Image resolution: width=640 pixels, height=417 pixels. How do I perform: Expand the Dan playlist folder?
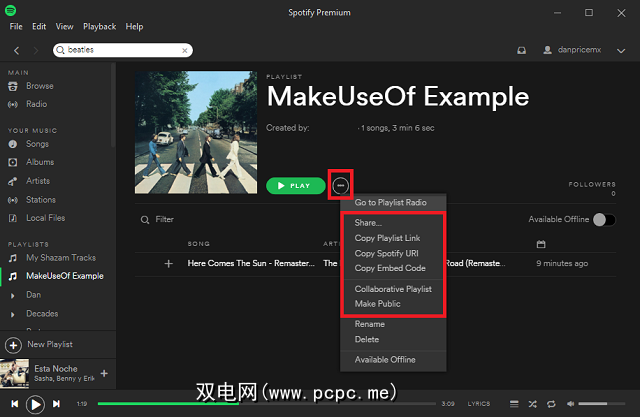[13, 296]
